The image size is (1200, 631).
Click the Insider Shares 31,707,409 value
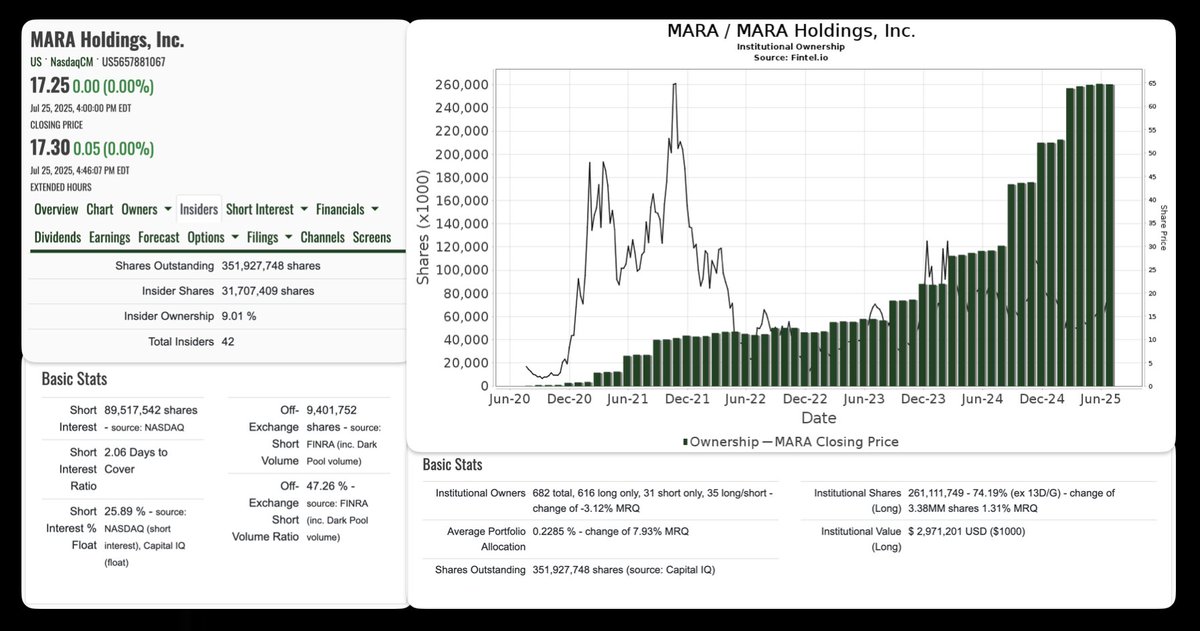[x=267, y=291]
